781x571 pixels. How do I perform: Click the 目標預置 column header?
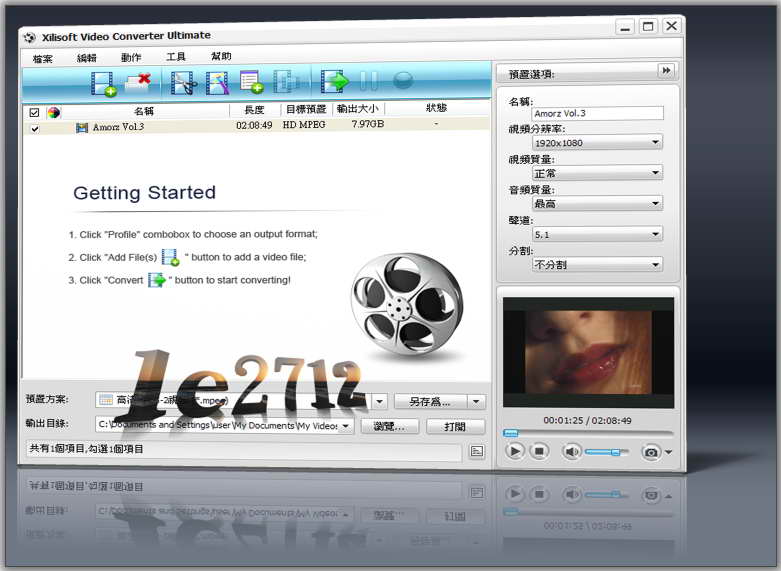point(306,109)
